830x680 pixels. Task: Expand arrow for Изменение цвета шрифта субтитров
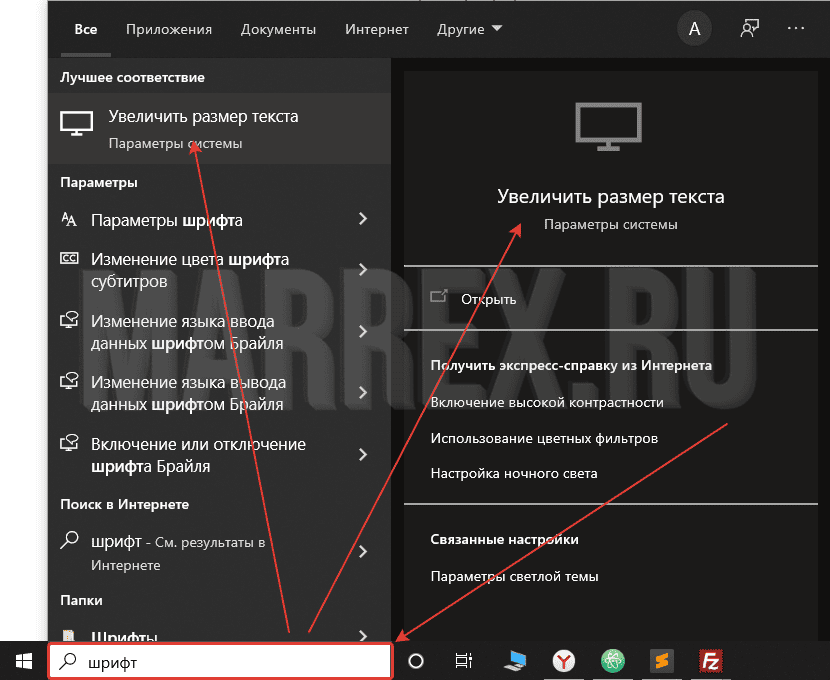tap(363, 269)
